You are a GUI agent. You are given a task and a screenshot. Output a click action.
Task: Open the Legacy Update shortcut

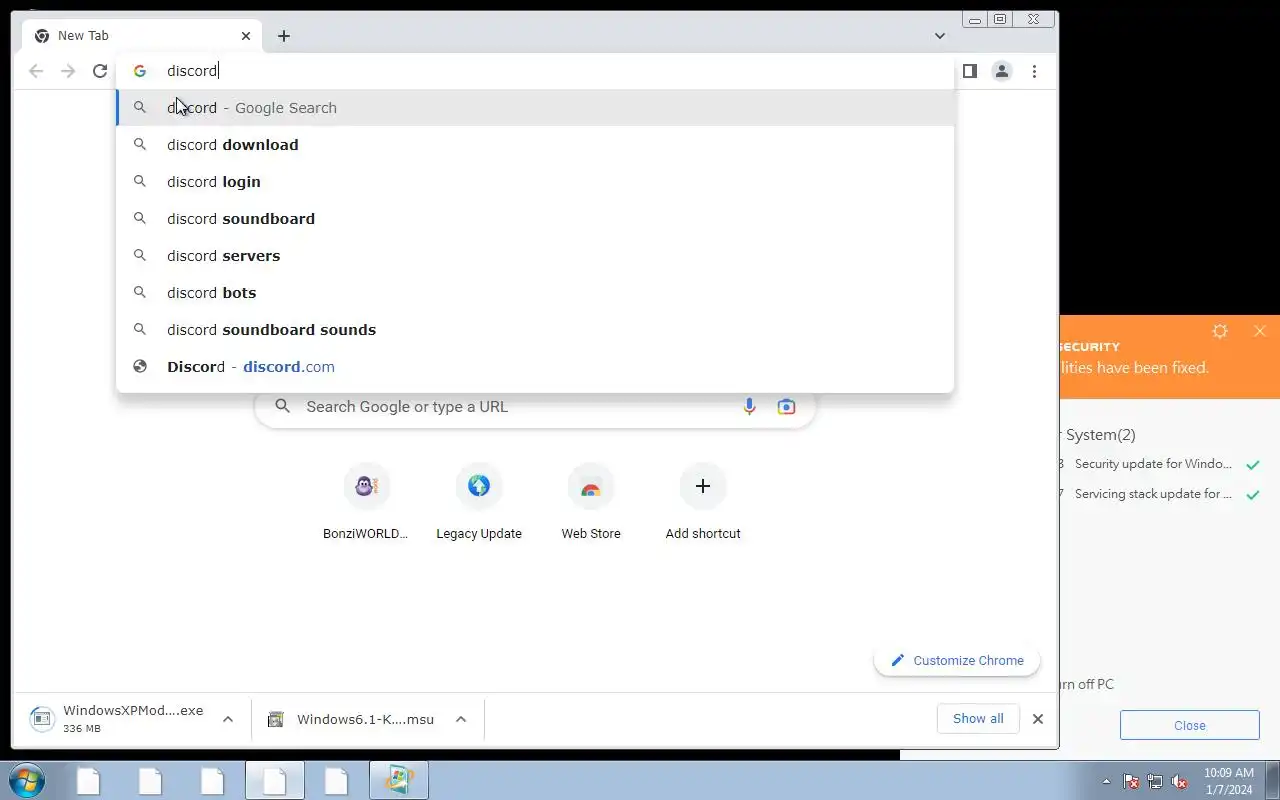(479, 502)
